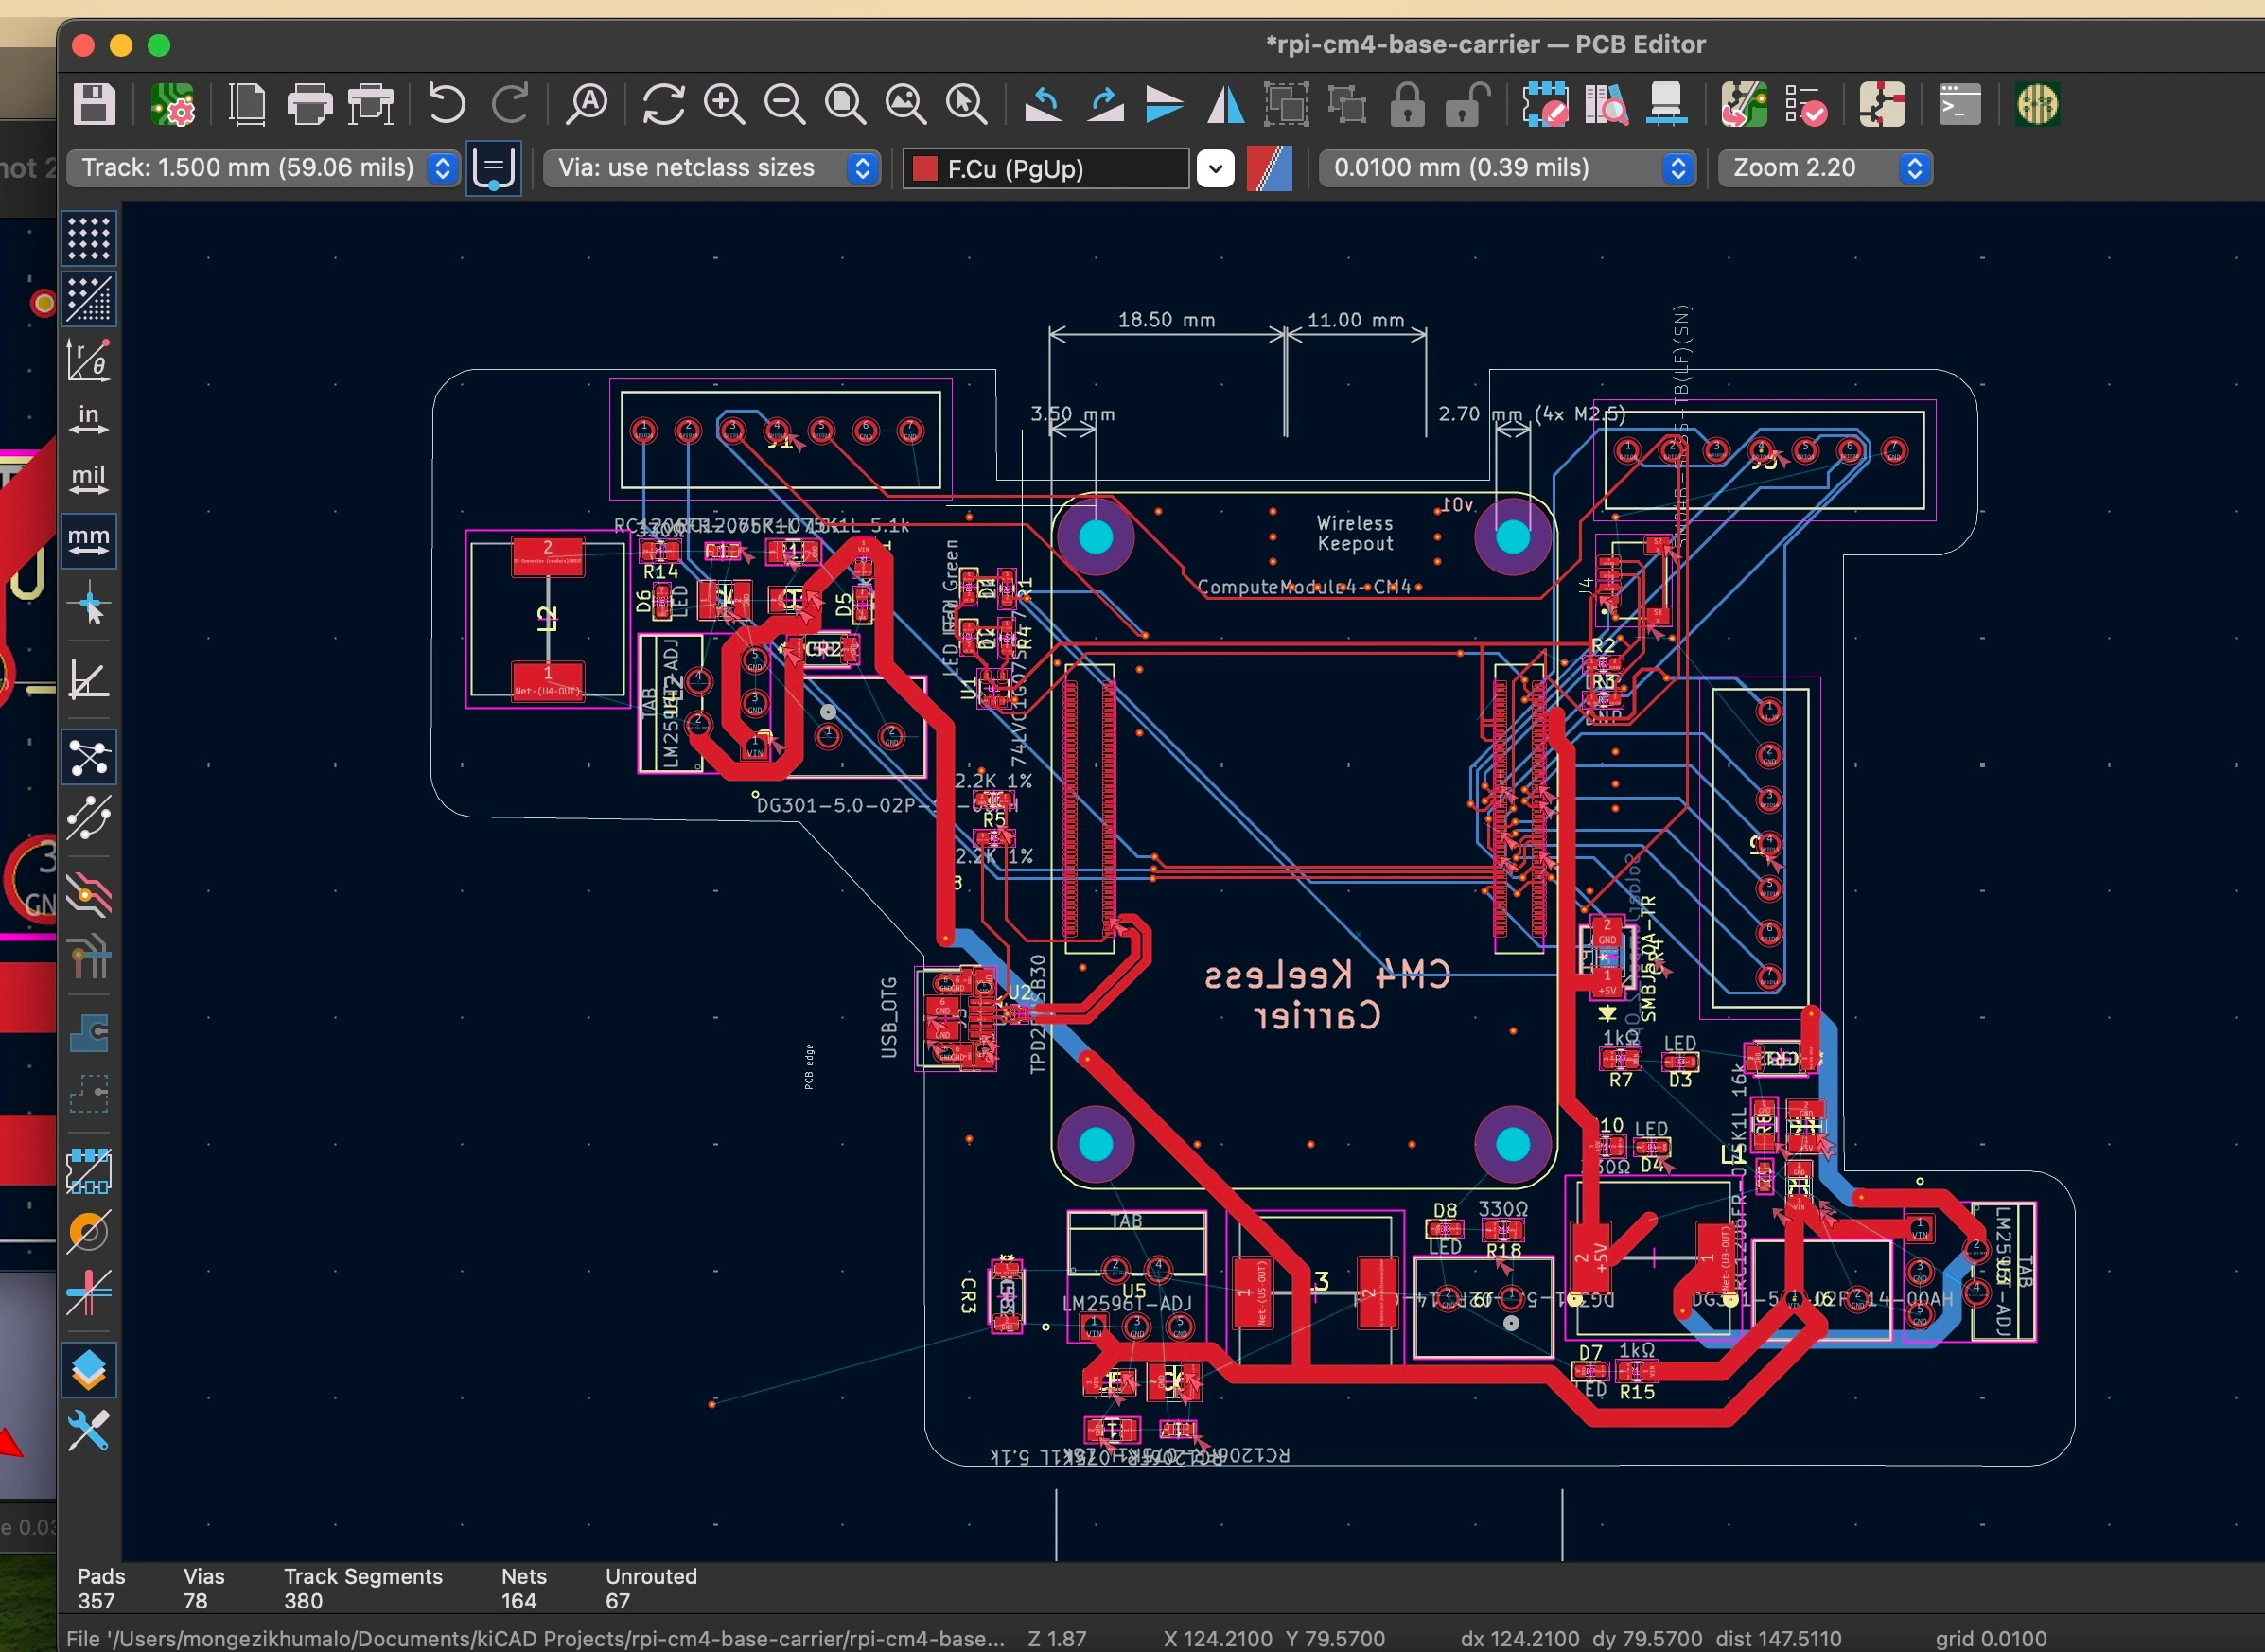2265x1652 pixels.
Task: Open the Track width dropdown
Action: point(264,168)
